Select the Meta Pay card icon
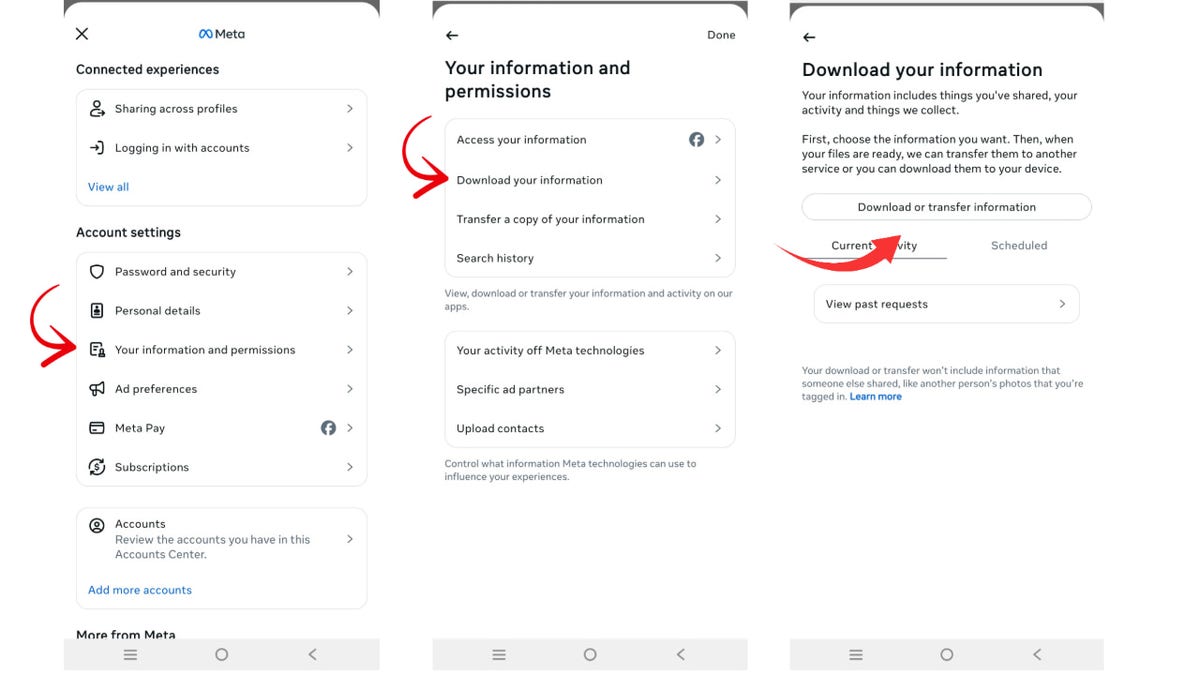Image resolution: width=1200 pixels, height=675 pixels. 96,427
